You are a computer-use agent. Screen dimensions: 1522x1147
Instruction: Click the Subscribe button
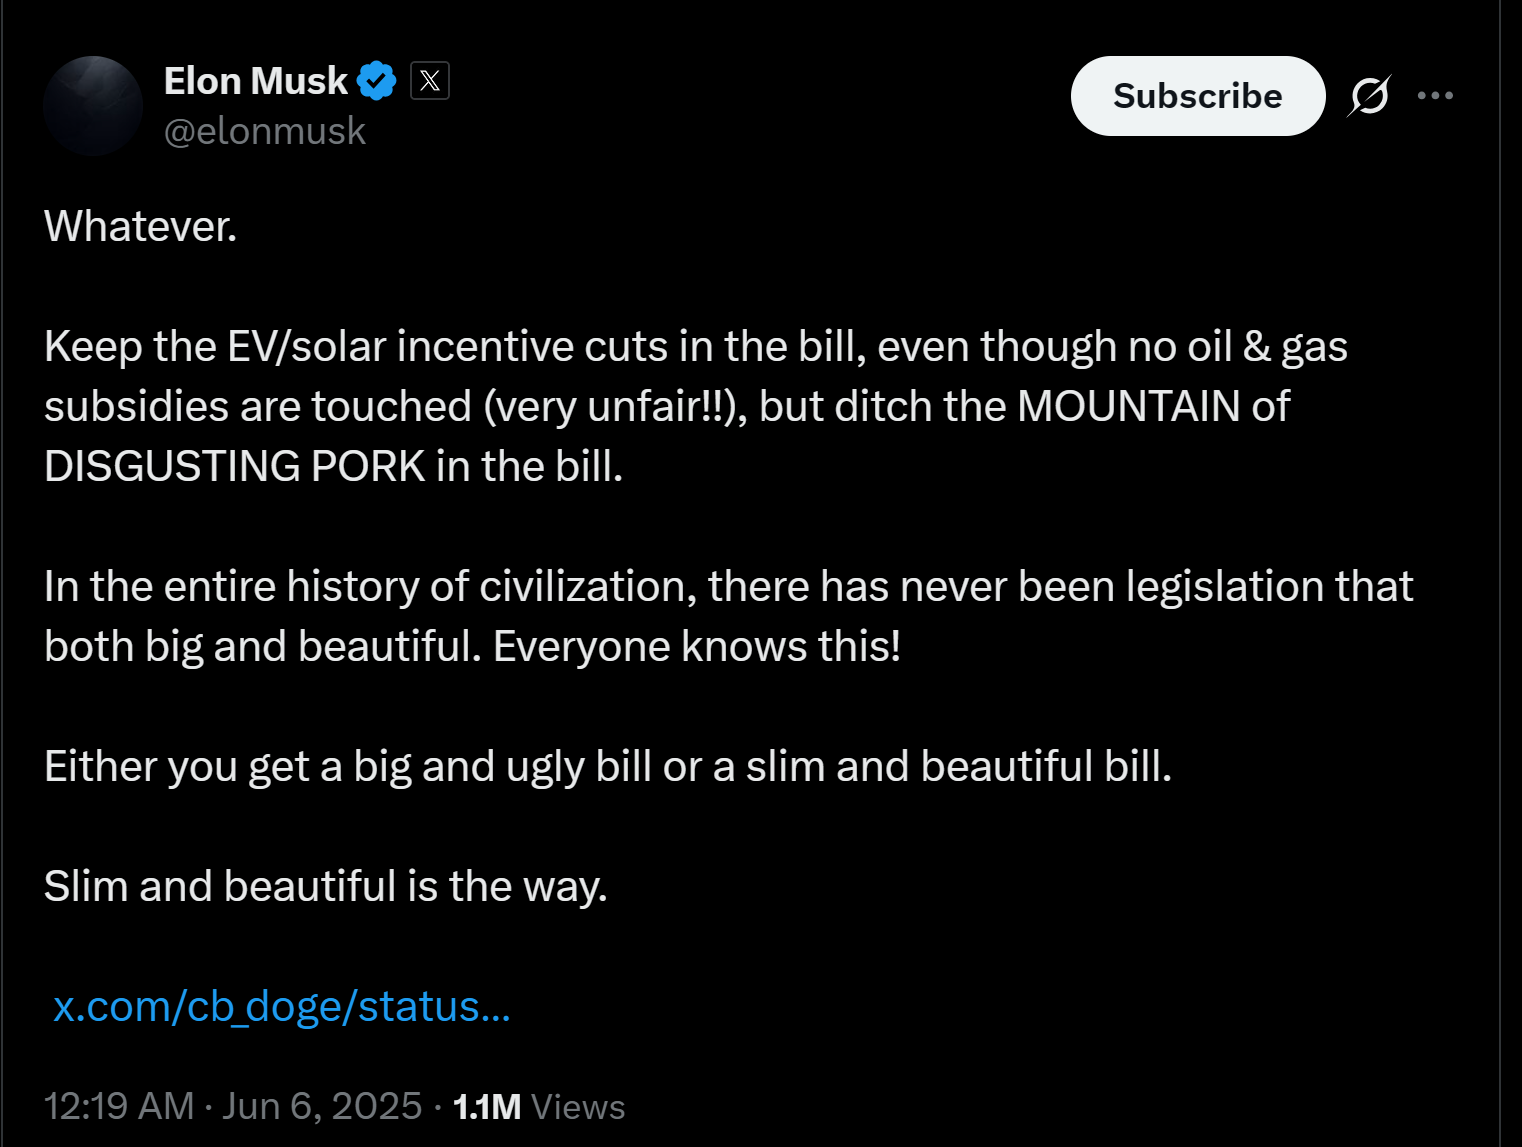tap(1198, 96)
